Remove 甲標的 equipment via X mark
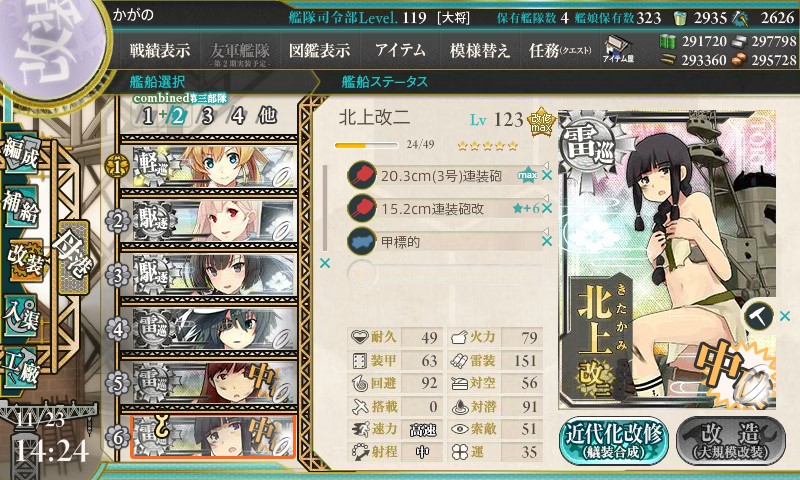 coord(547,241)
